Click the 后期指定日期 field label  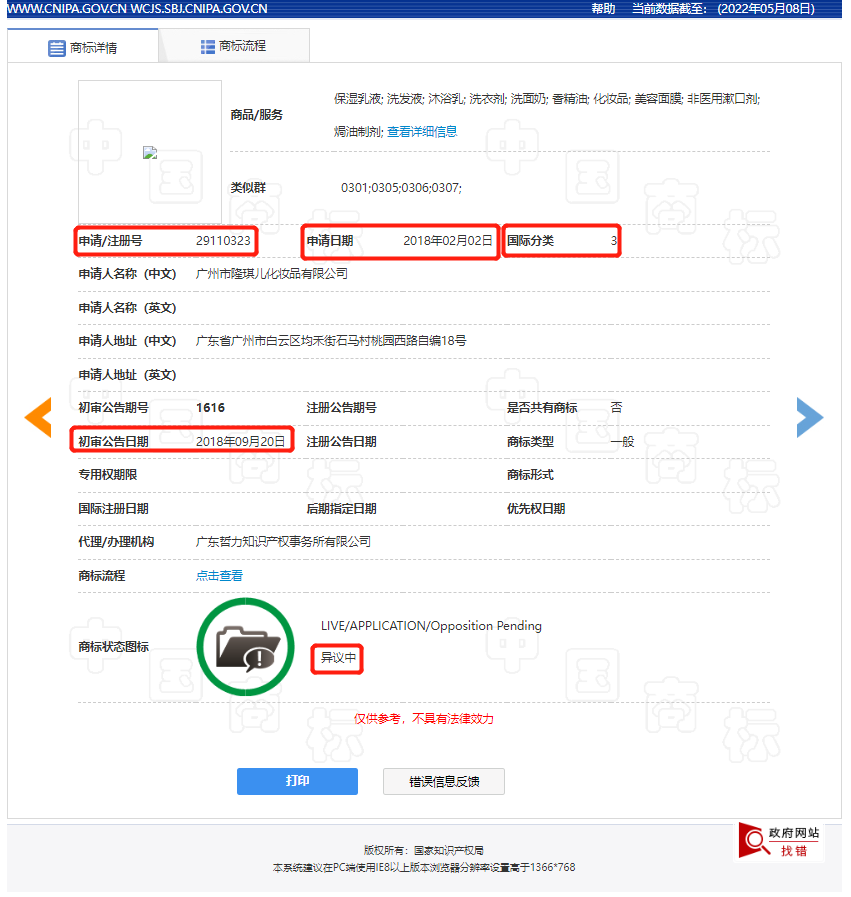coord(341,509)
